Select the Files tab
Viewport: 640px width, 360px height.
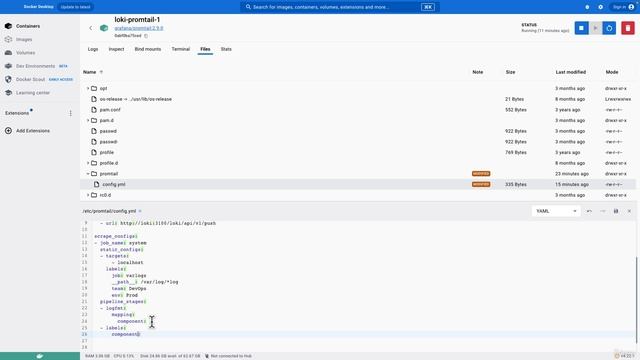[x=205, y=49]
